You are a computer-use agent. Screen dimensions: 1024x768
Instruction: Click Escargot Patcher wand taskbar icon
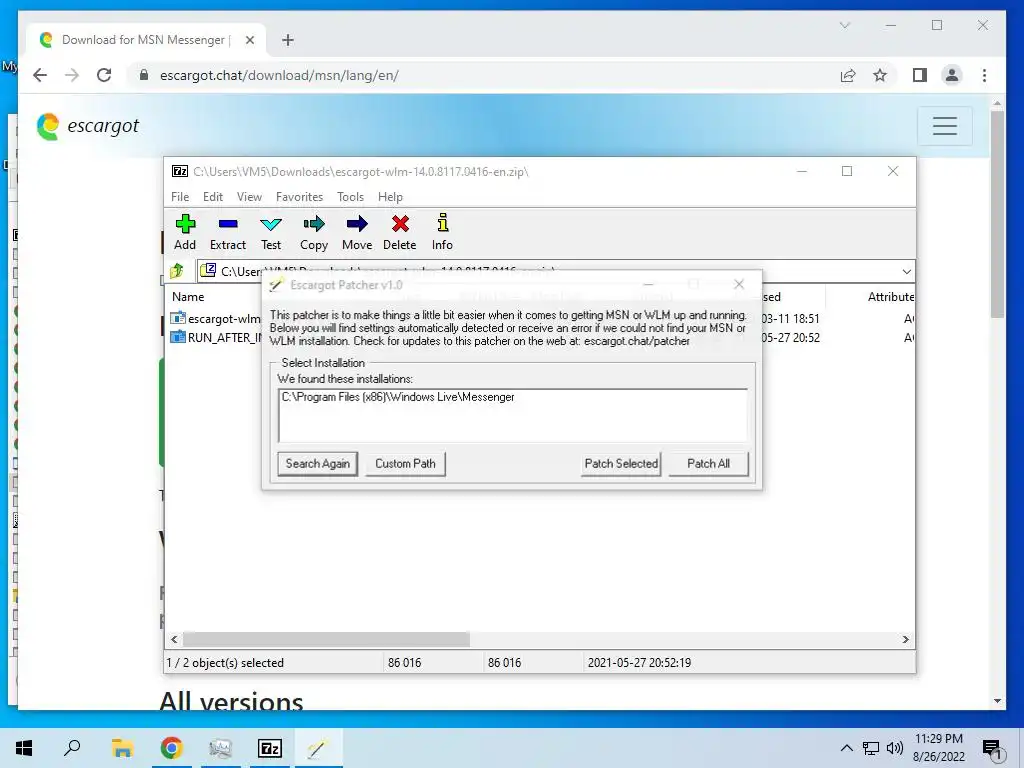pyautogui.click(x=318, y=748)
